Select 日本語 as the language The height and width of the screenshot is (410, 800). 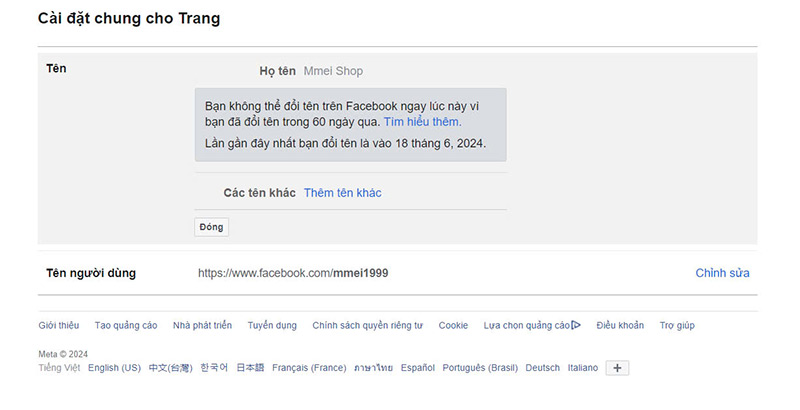click(x=250, y=368)
